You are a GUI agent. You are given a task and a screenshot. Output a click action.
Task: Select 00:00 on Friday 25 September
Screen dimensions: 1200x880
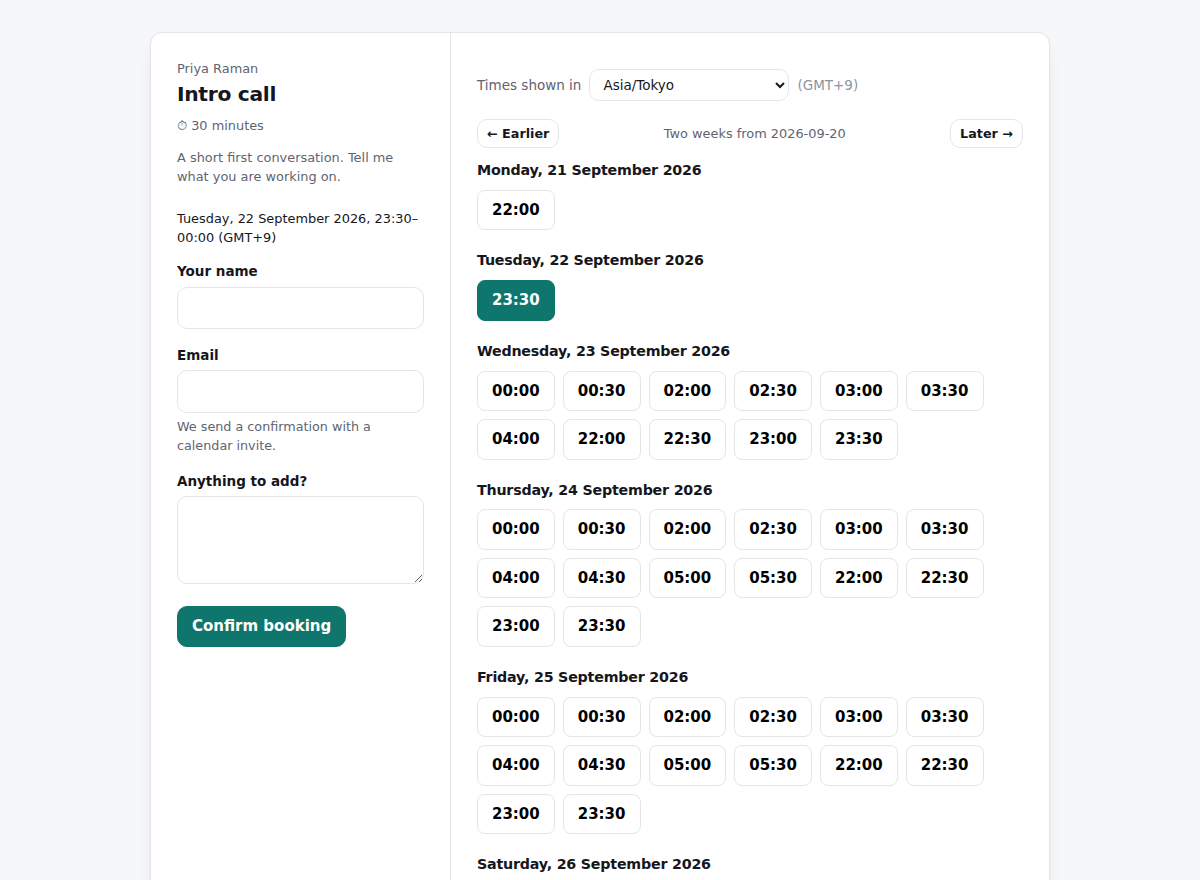coord(516,717)
